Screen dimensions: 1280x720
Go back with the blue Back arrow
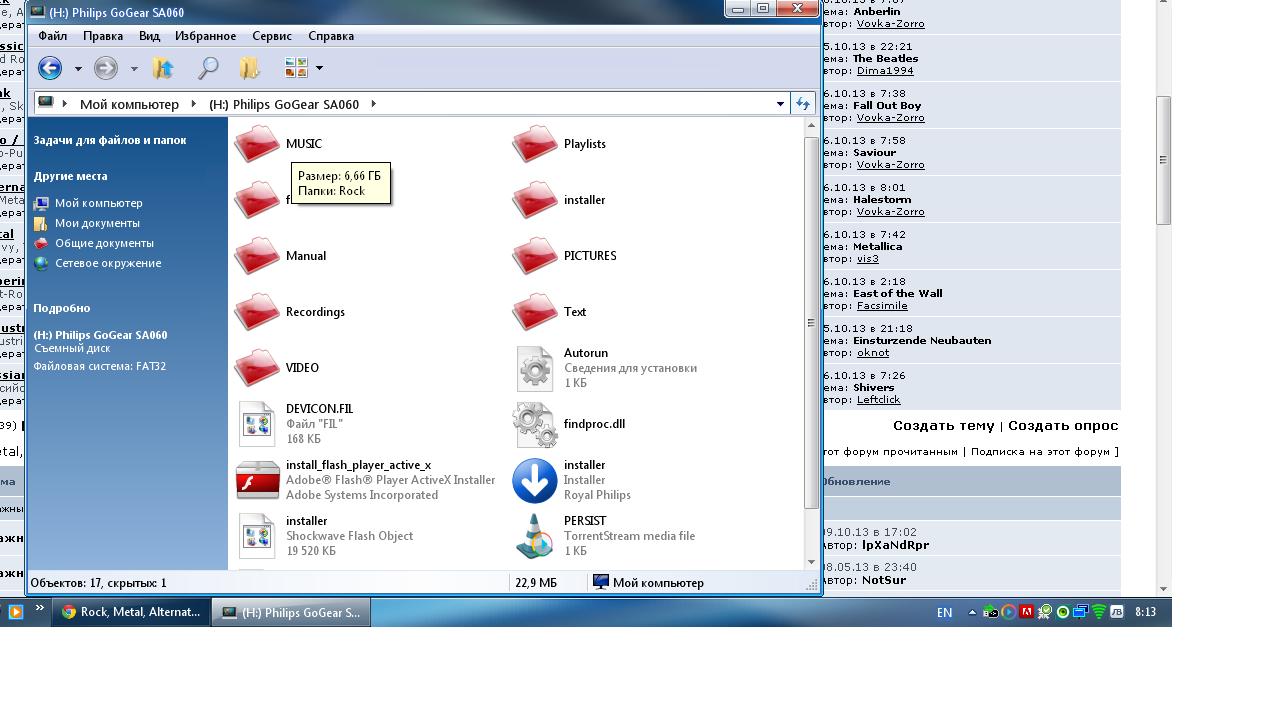tap(50, 68)
